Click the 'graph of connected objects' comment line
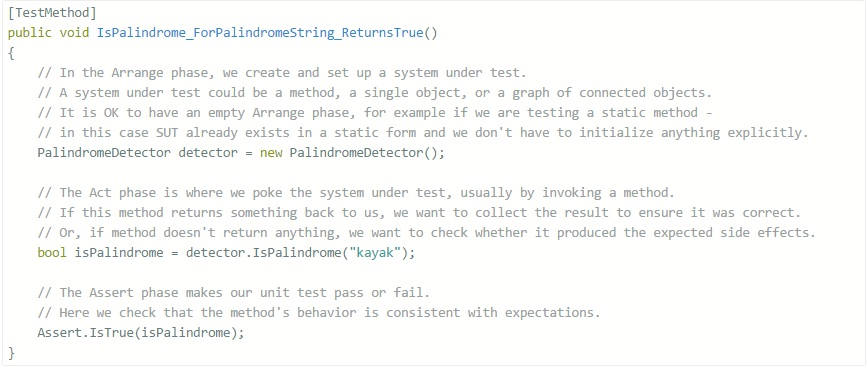Image resolution: width=867 pixels, height=367 pixels. coord(375,93)
